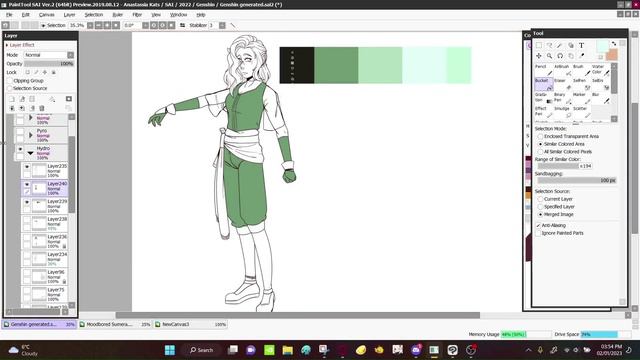This screenshot has height=360, width=640.
Task: Pick the Move tool
Action: click(539, 56)
